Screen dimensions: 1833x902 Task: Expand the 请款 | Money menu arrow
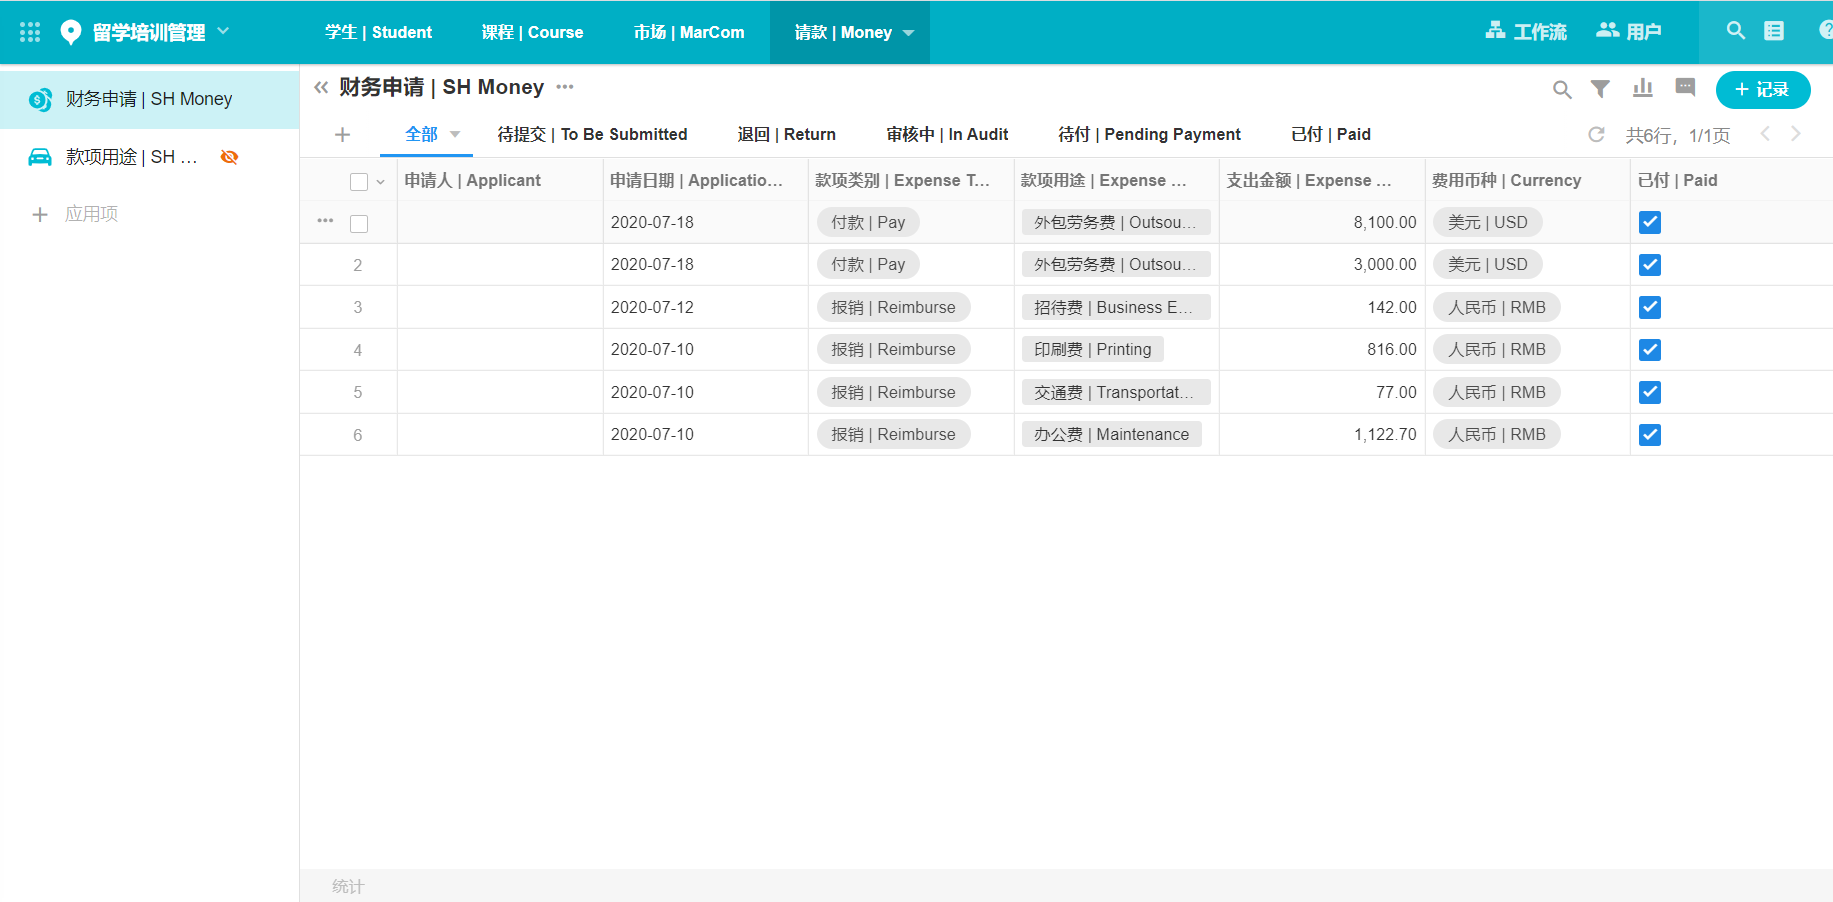pos(908,33)
